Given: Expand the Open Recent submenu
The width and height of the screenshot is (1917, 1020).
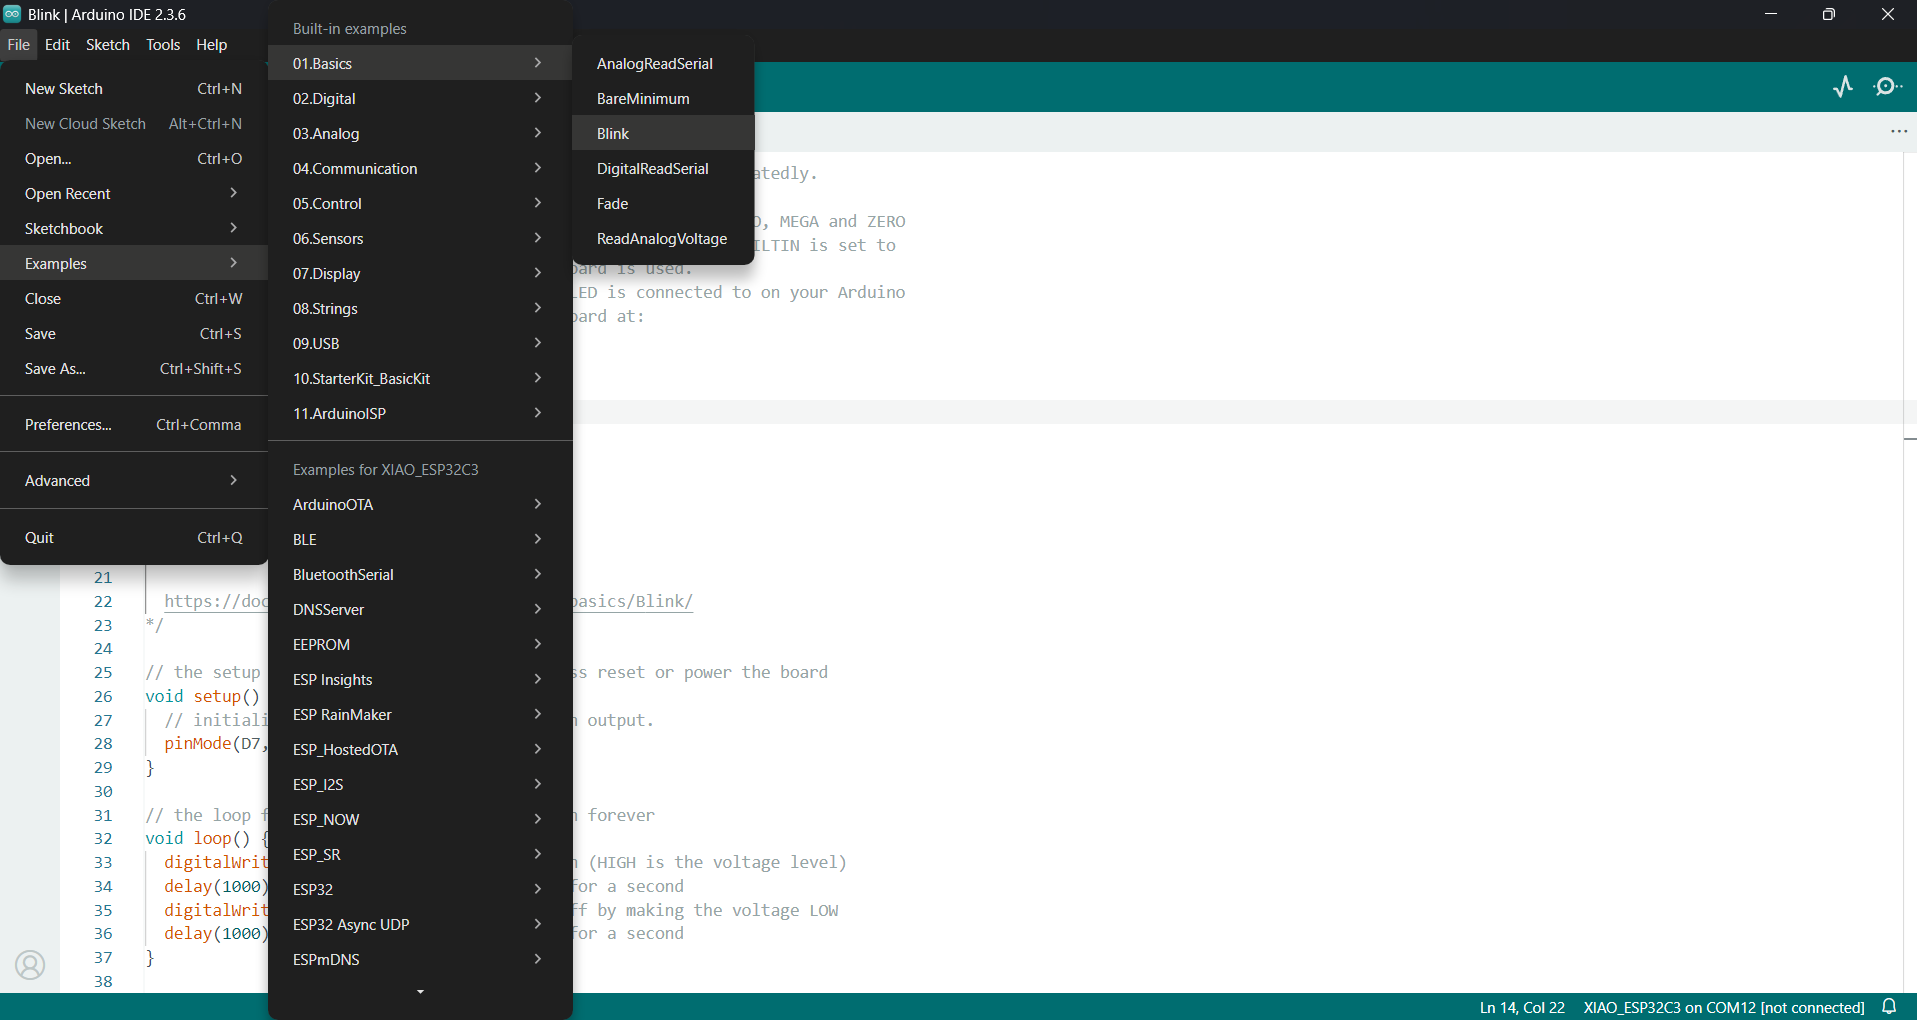Looking at the screenshot, I should coord(134,194).
